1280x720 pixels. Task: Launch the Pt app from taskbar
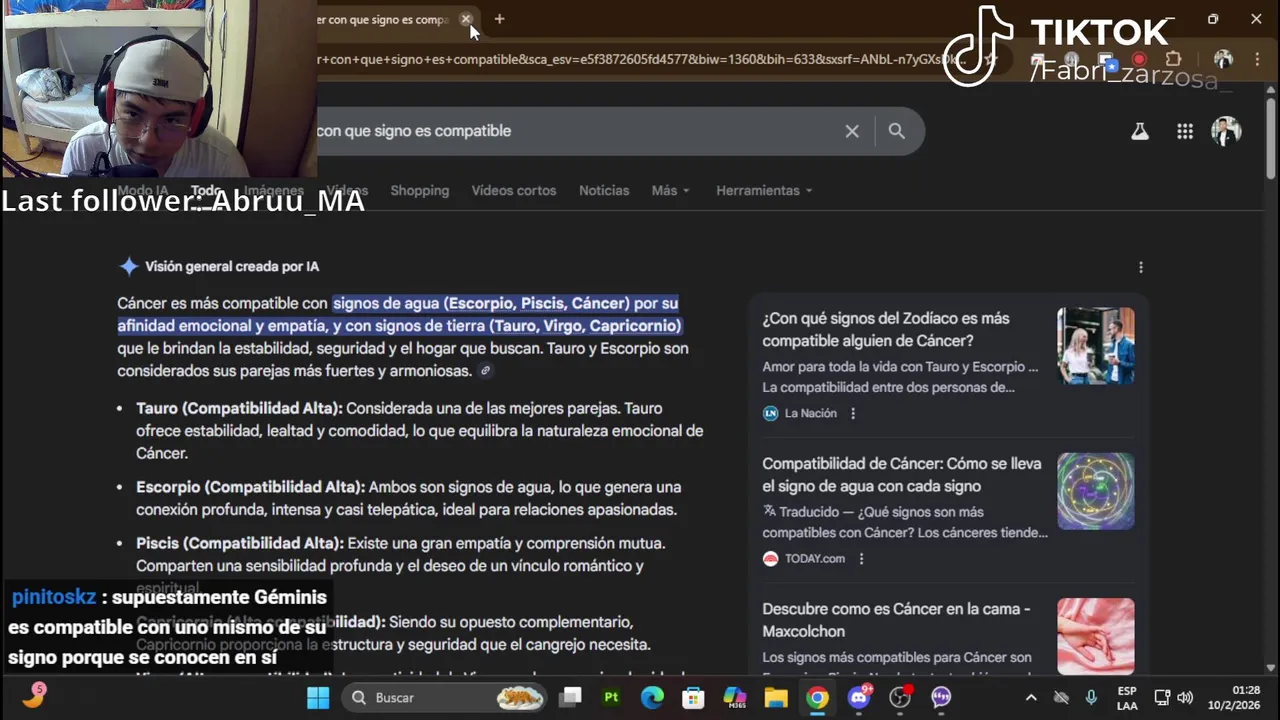point(611,697)
